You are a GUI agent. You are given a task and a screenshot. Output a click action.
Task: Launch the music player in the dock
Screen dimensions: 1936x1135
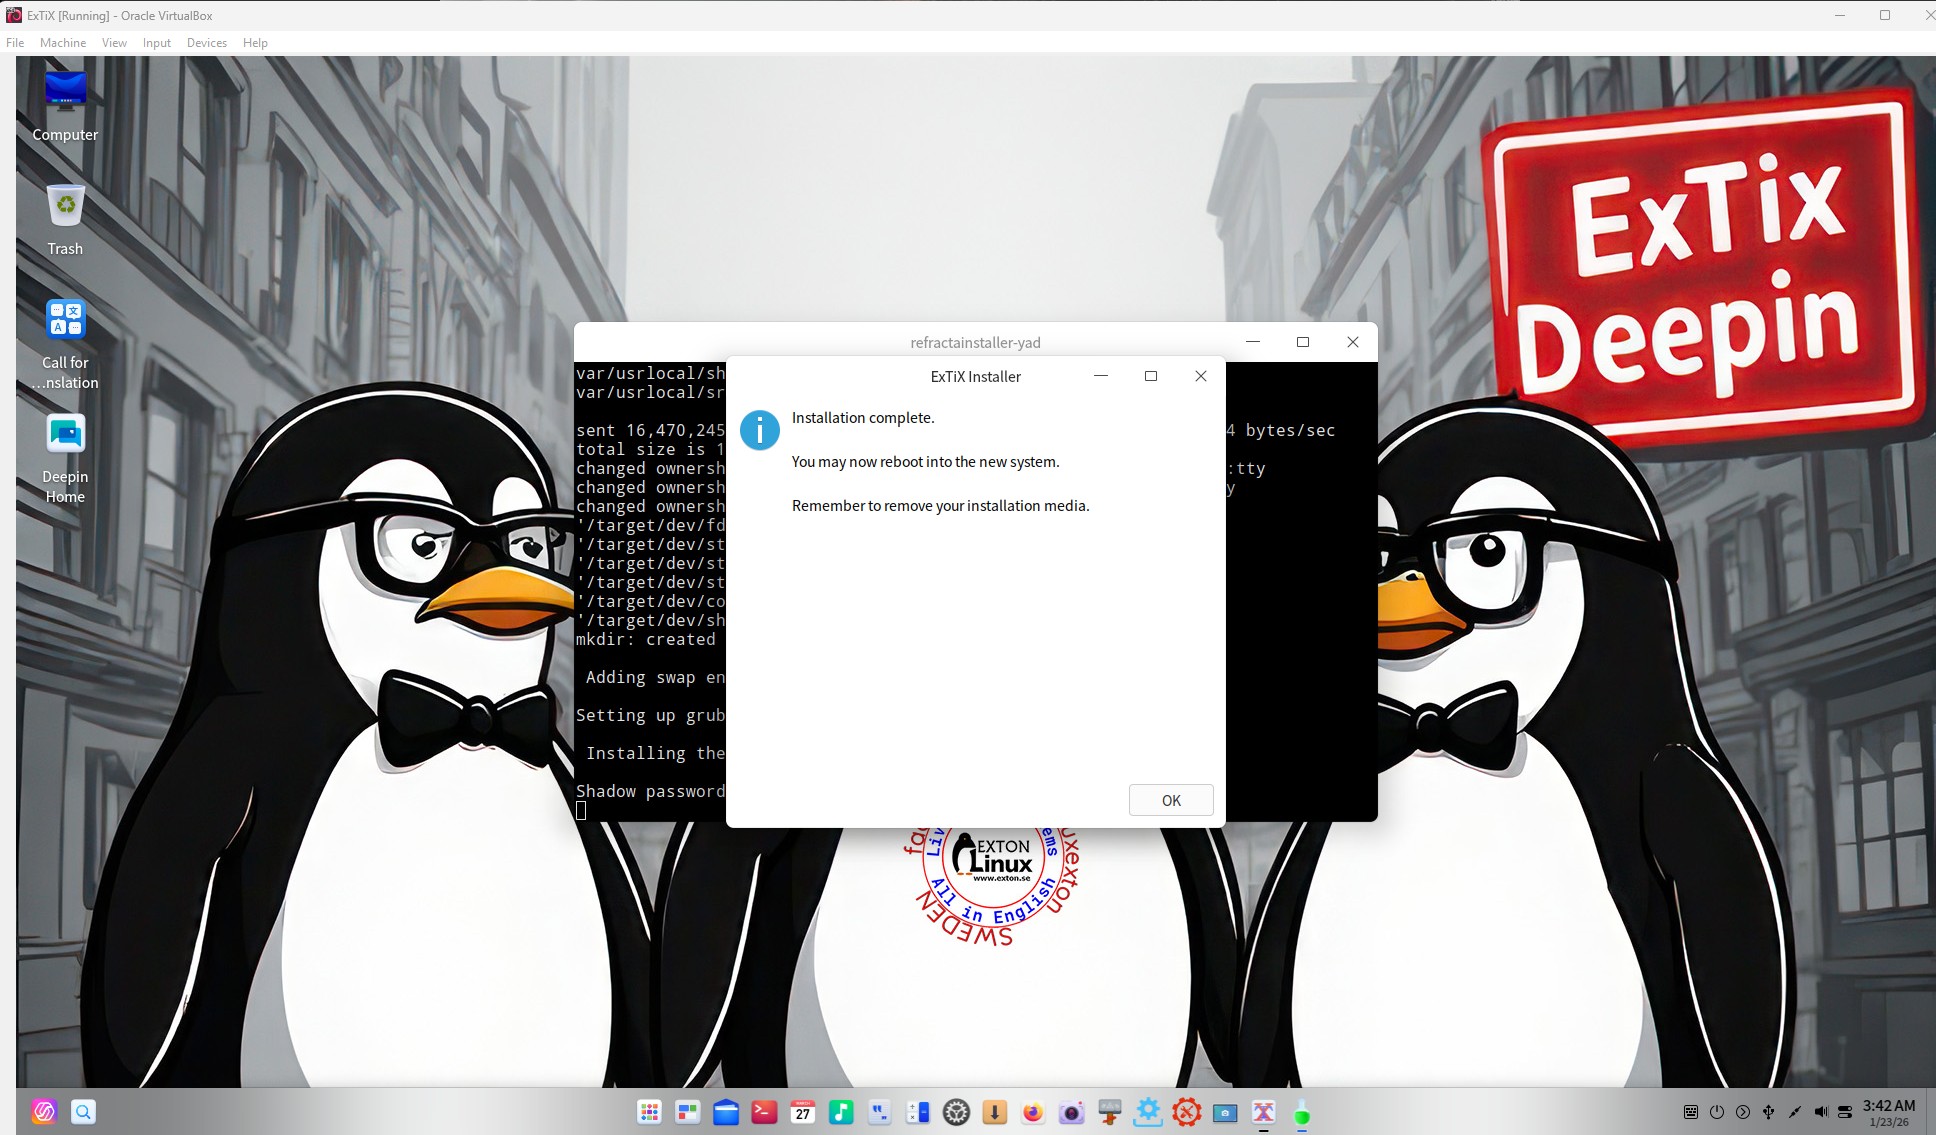[x=841, y=1112]
